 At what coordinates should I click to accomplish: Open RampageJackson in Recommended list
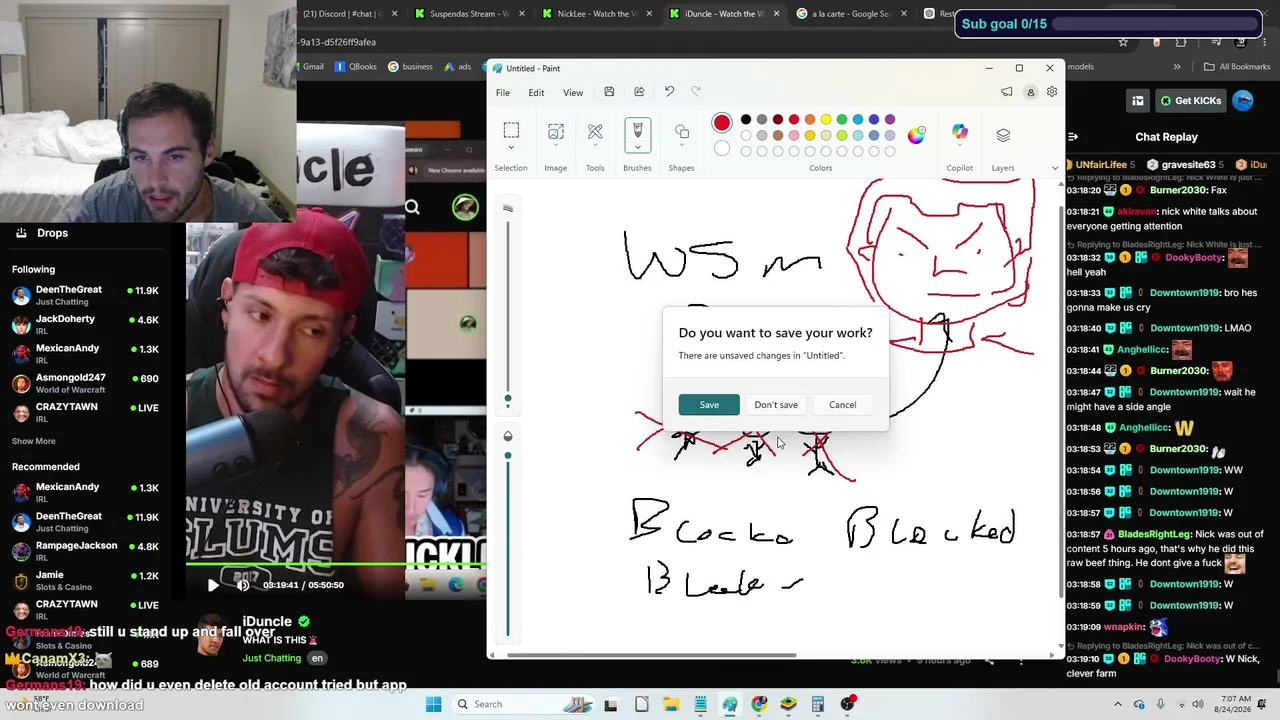click(85, 551)
